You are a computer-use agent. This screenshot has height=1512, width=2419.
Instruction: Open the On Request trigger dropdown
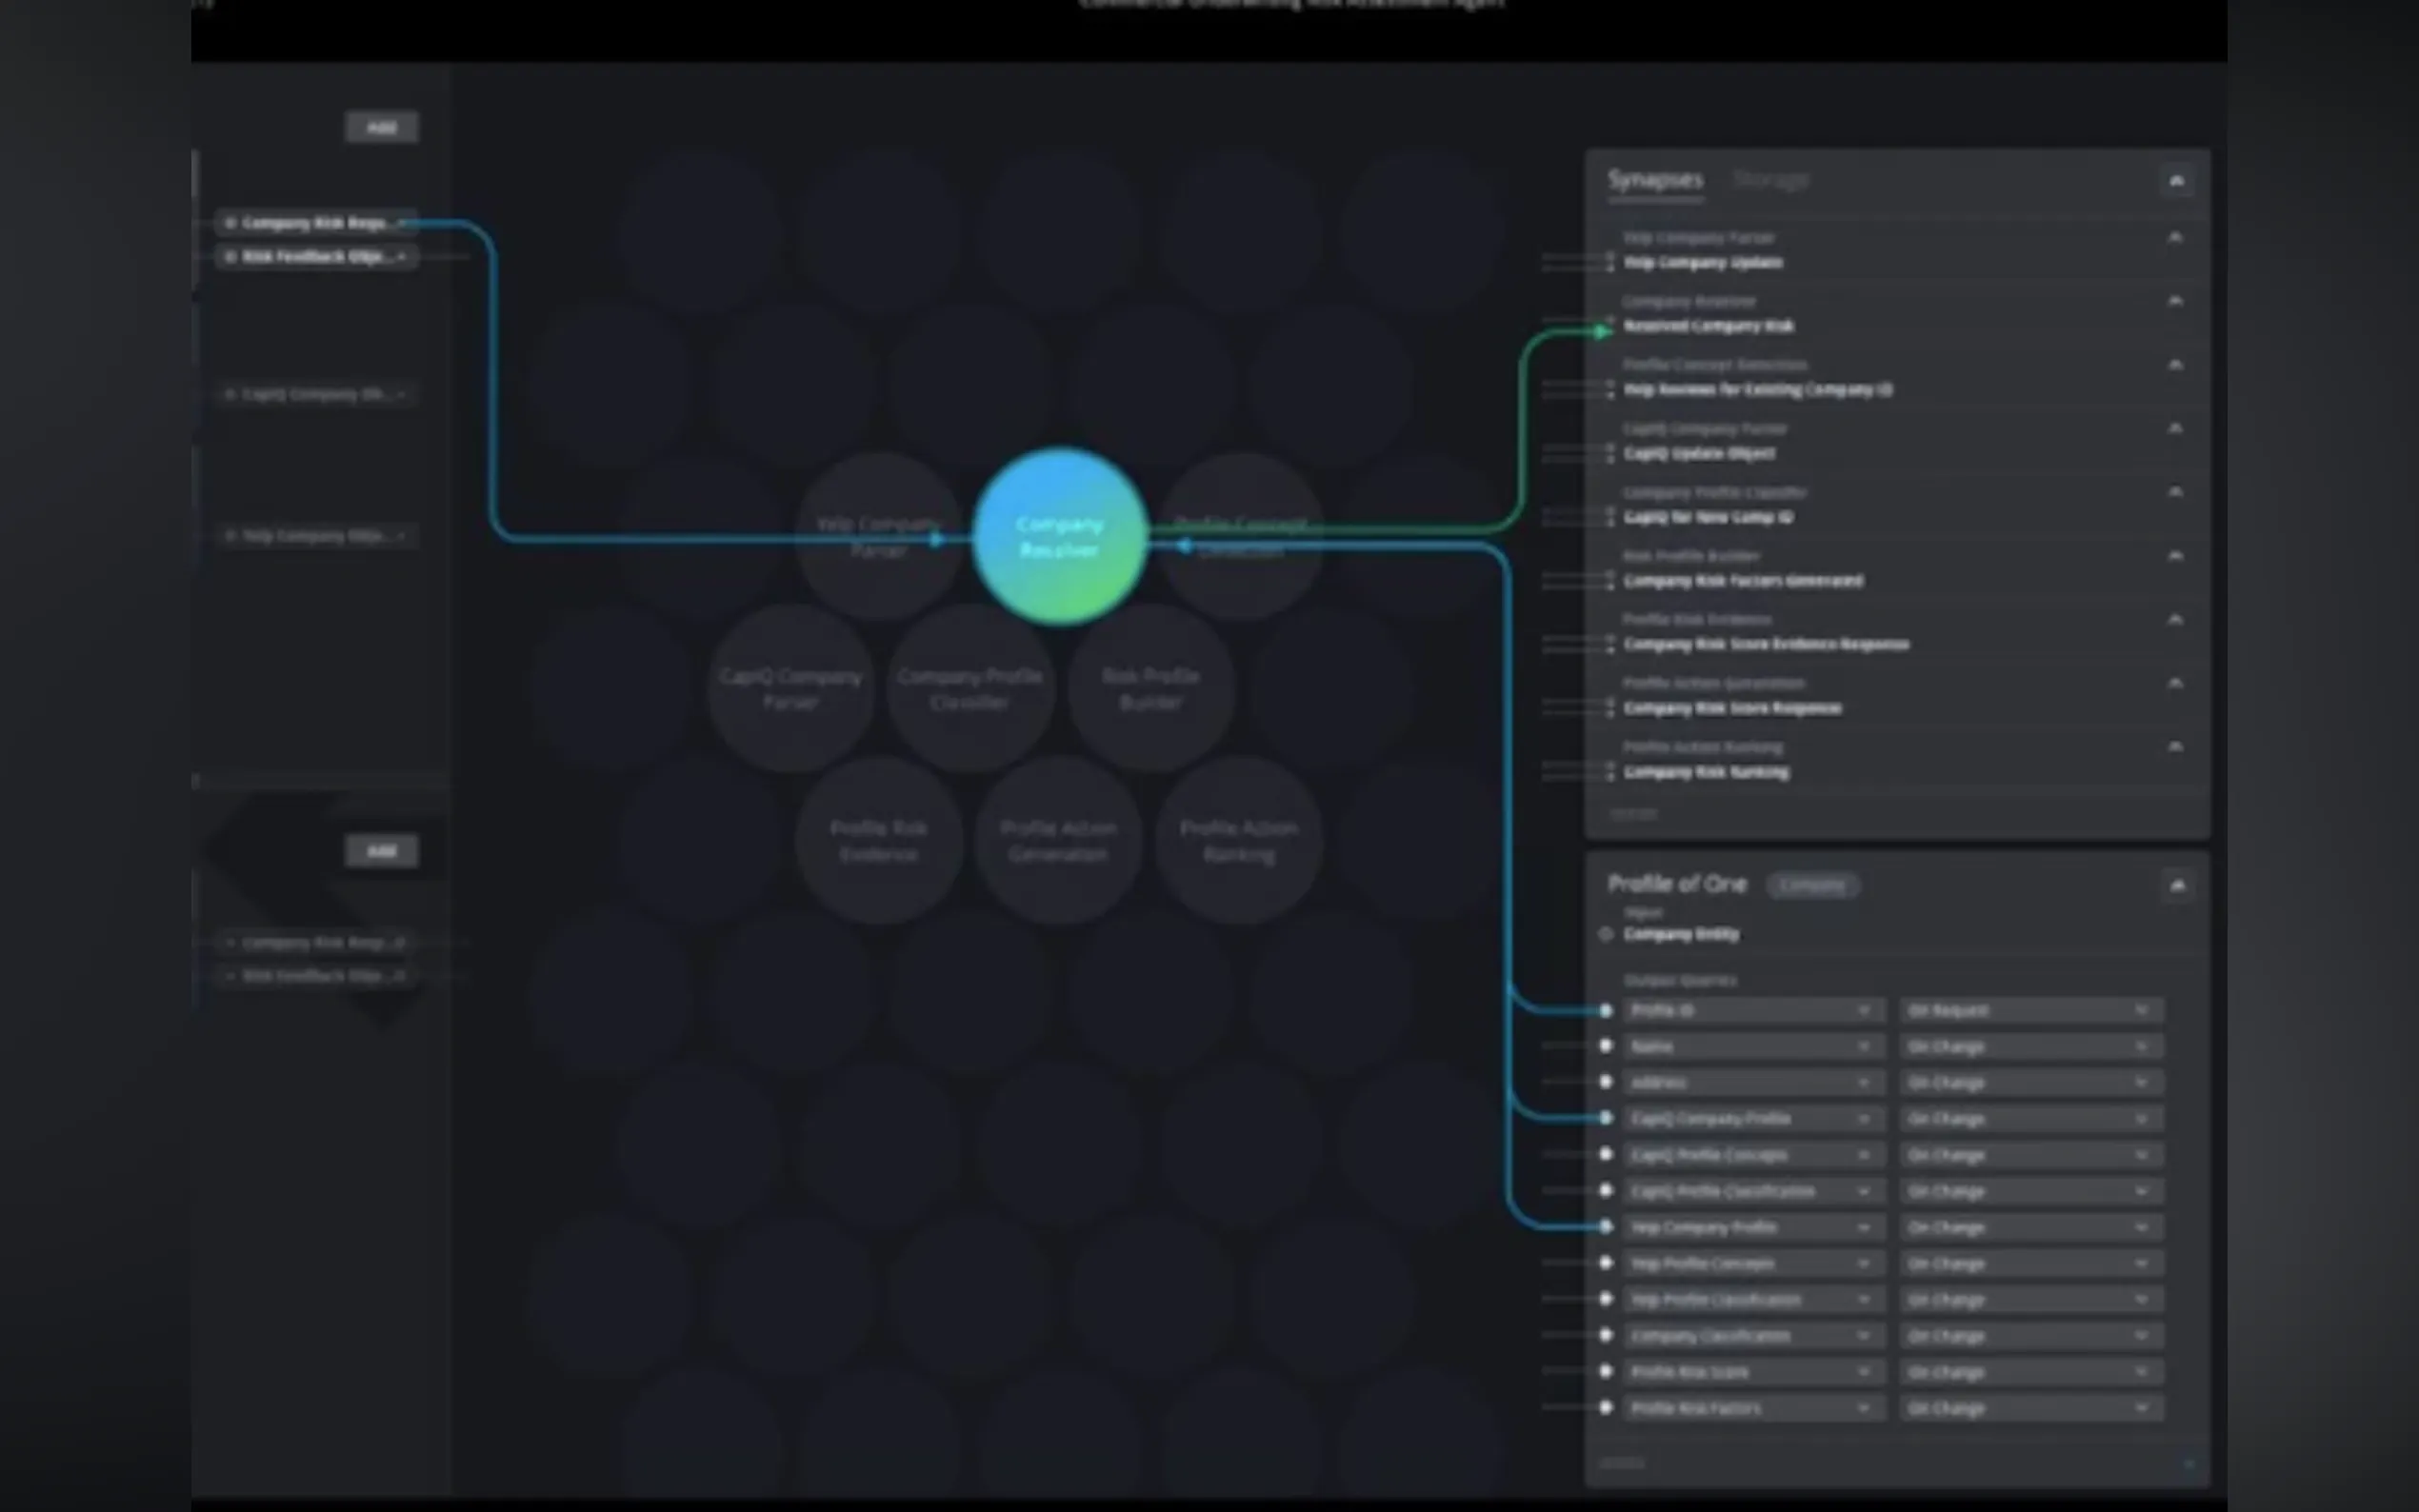coord(2030,1011)
